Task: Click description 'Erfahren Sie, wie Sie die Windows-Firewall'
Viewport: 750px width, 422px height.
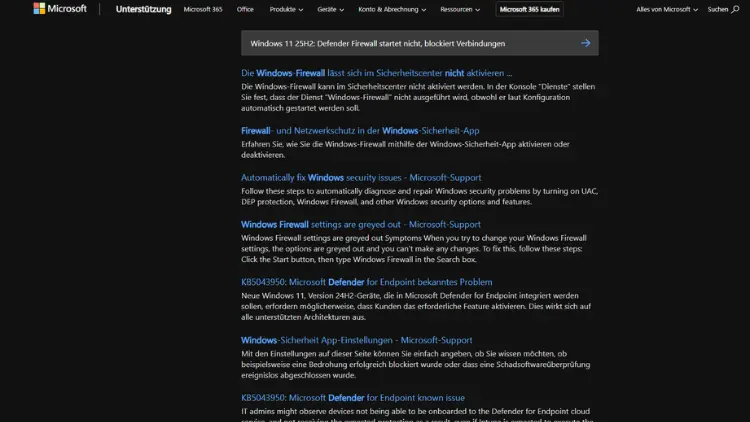Action: pos(405,149)
